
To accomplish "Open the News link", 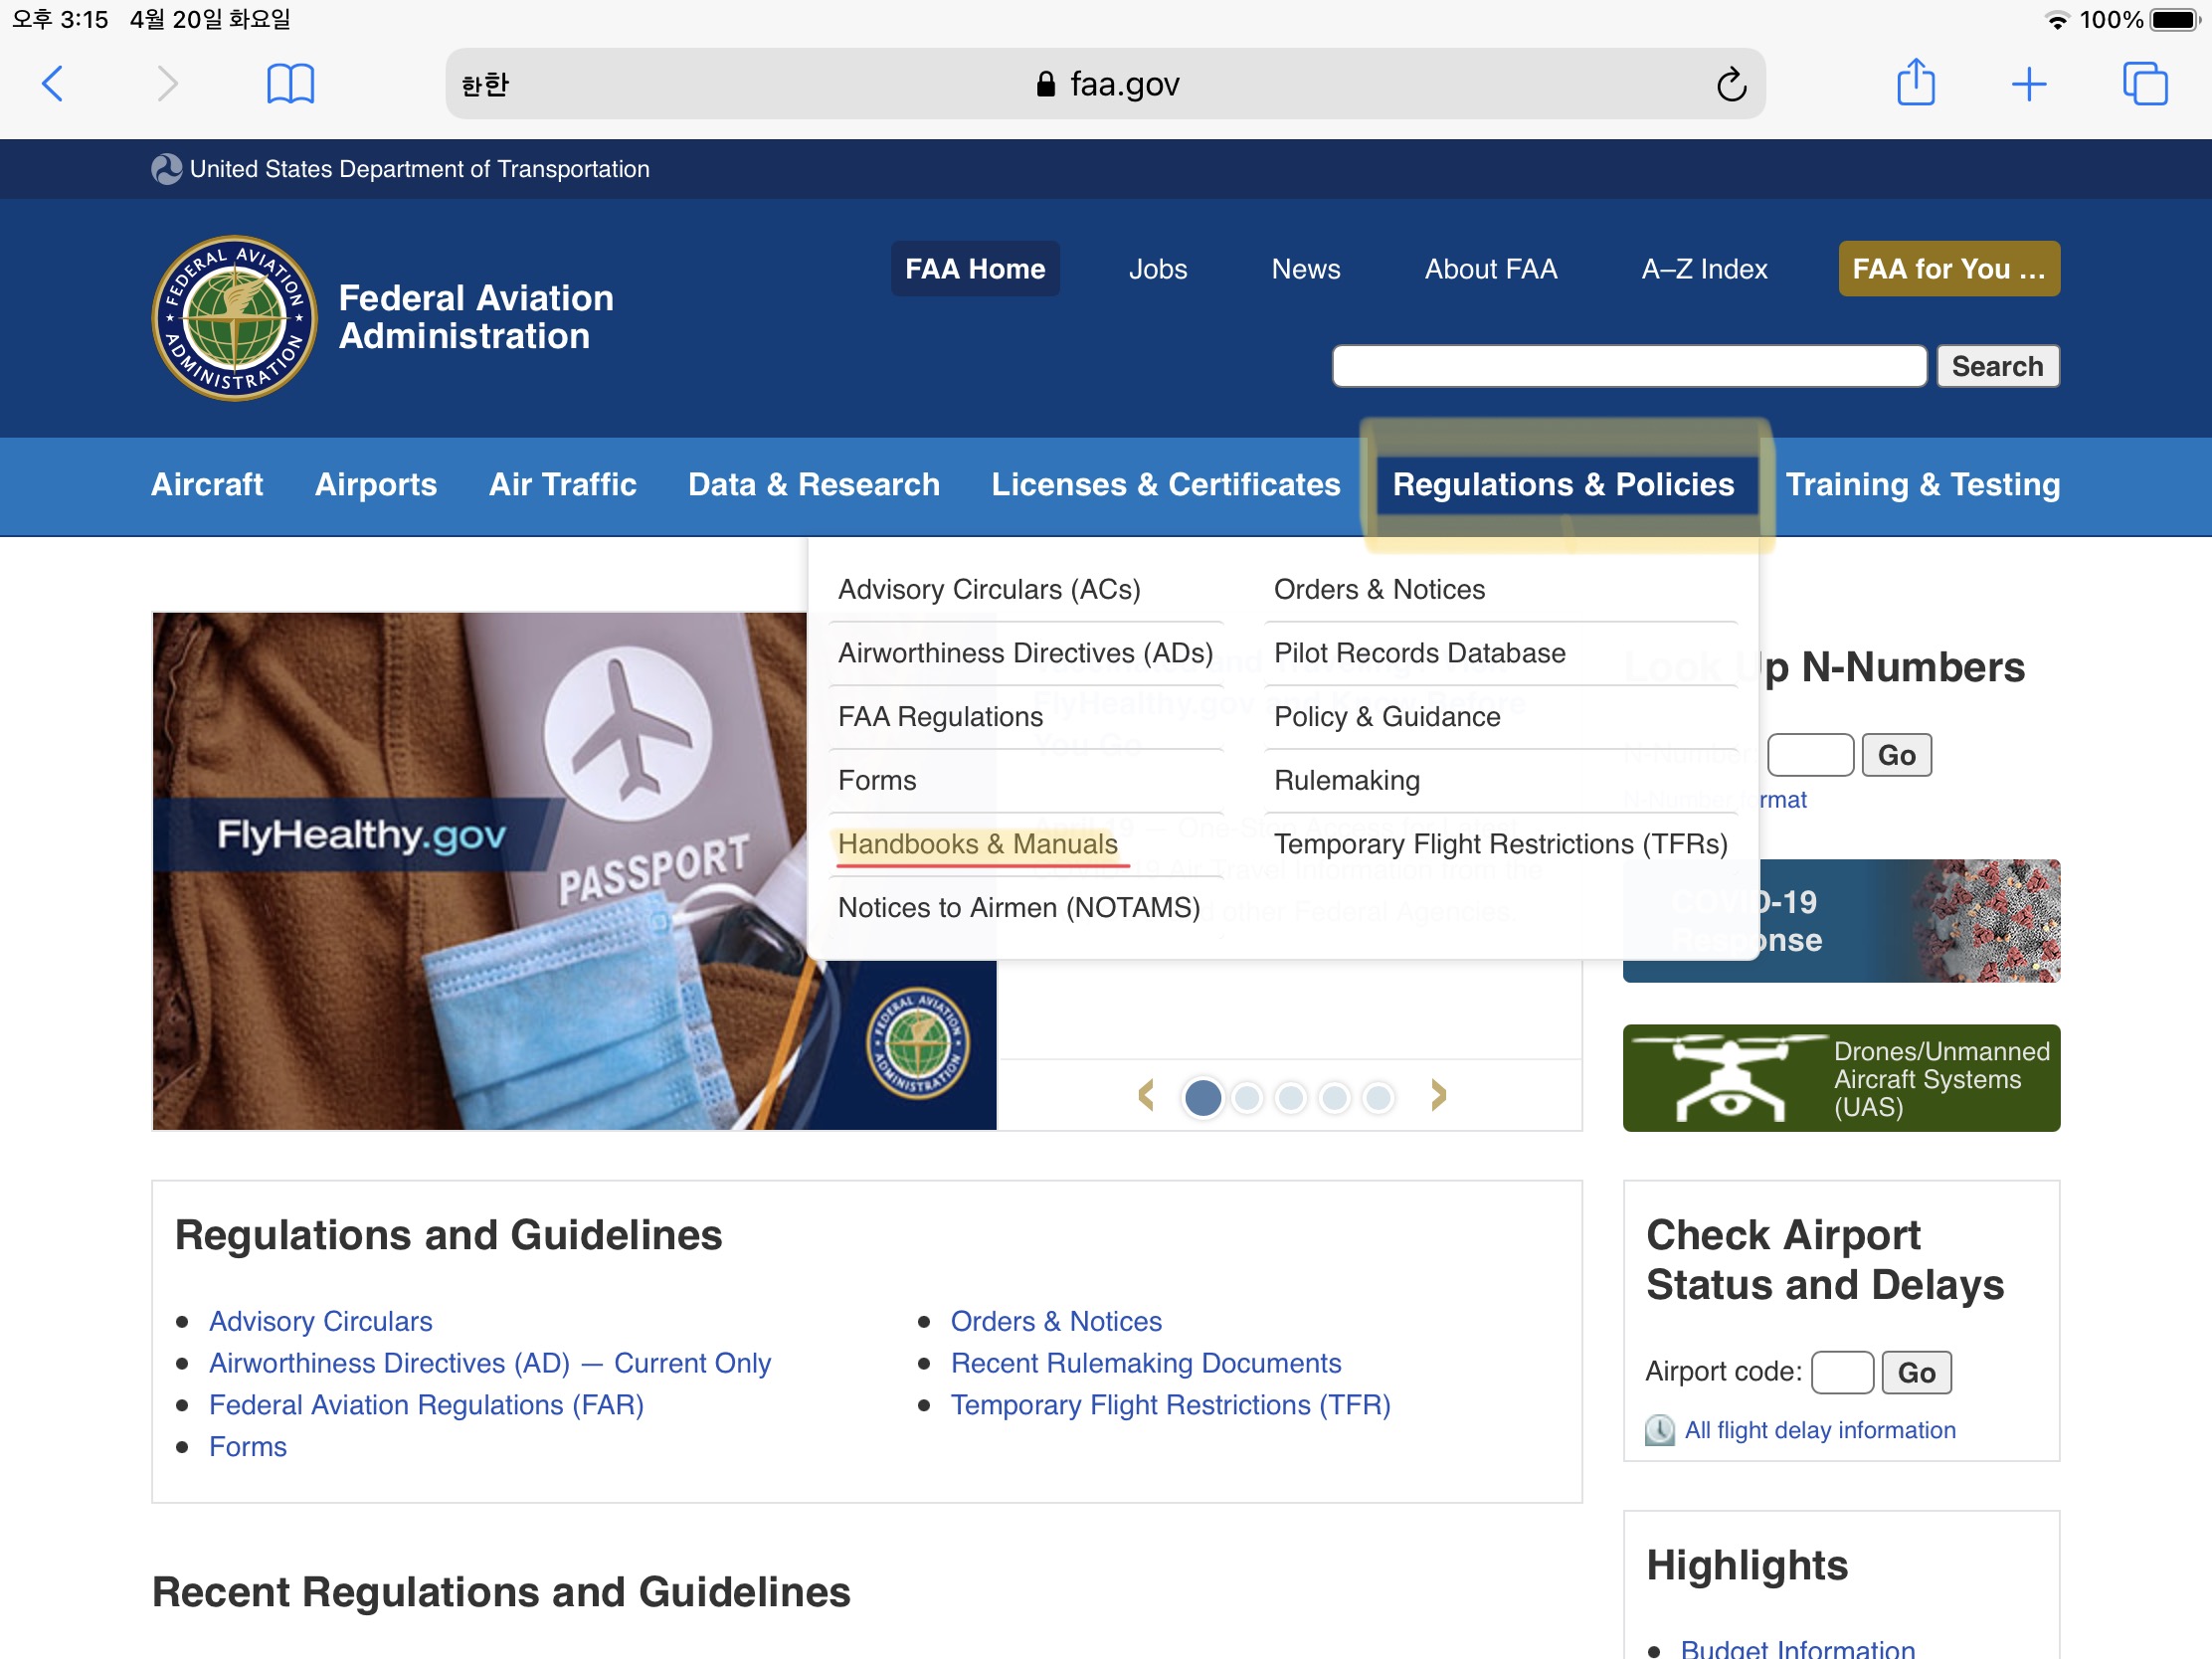I will click(1306, 269).
